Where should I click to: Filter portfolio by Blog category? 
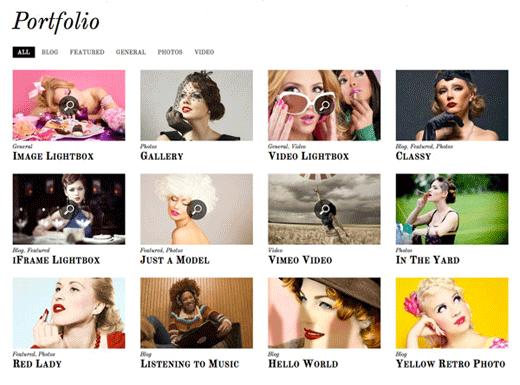pos(50,52)
